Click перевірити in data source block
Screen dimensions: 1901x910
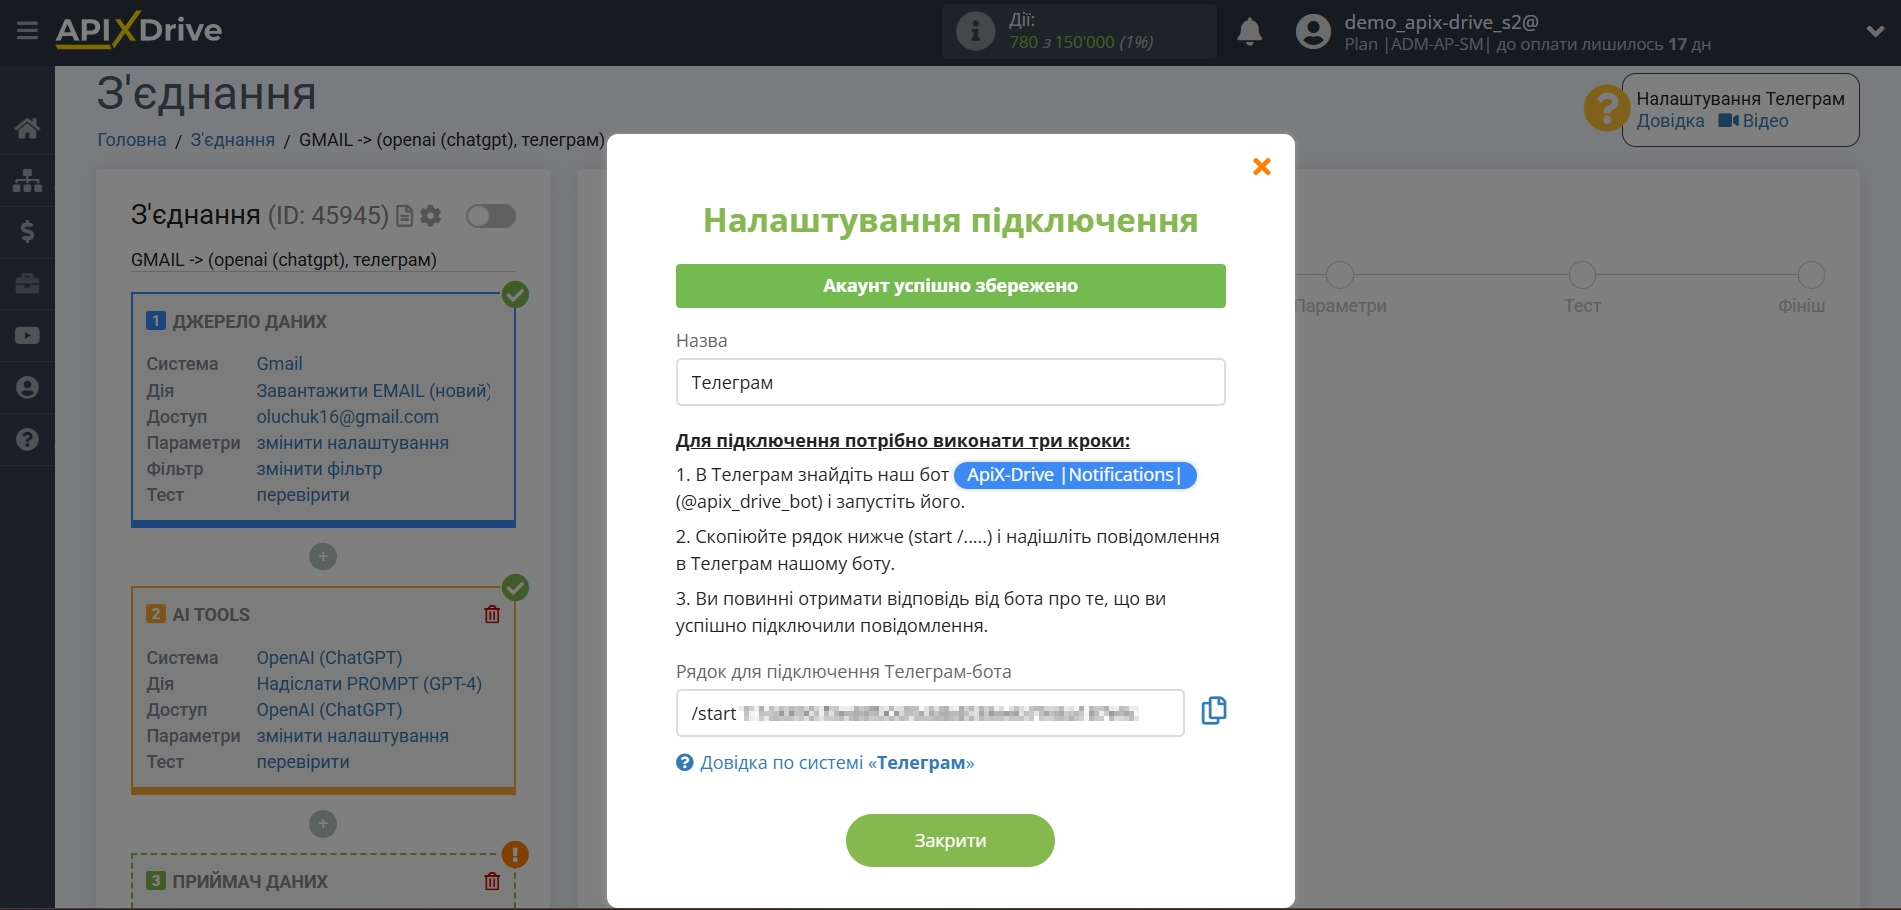pyautogui.click(x=303, y=495)
